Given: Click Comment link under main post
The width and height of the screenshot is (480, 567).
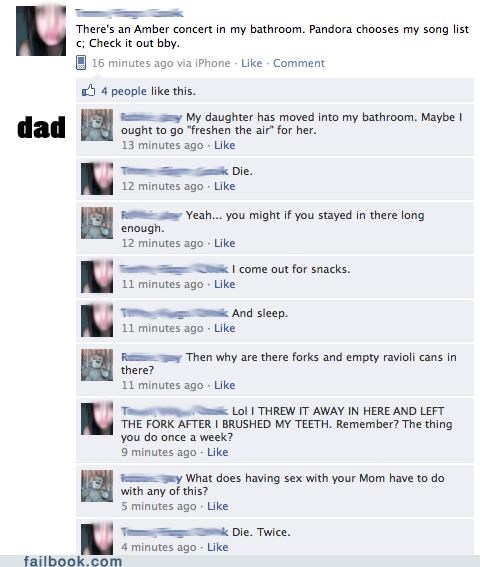Looking at the screenshot, I should click(299, 63).
